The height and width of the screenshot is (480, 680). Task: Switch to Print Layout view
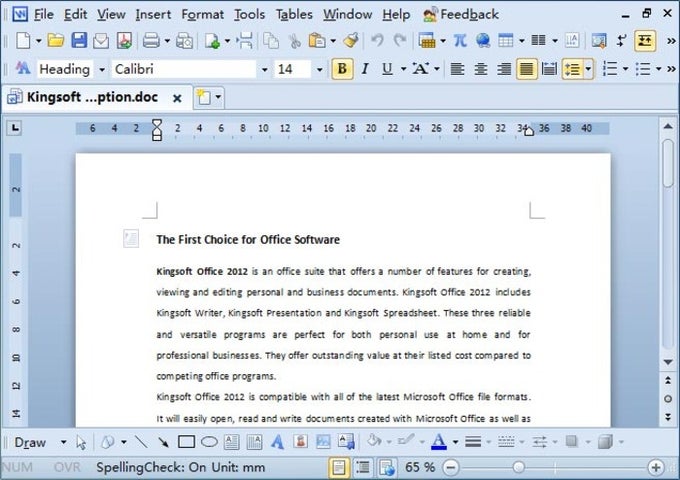pos(339,467)
